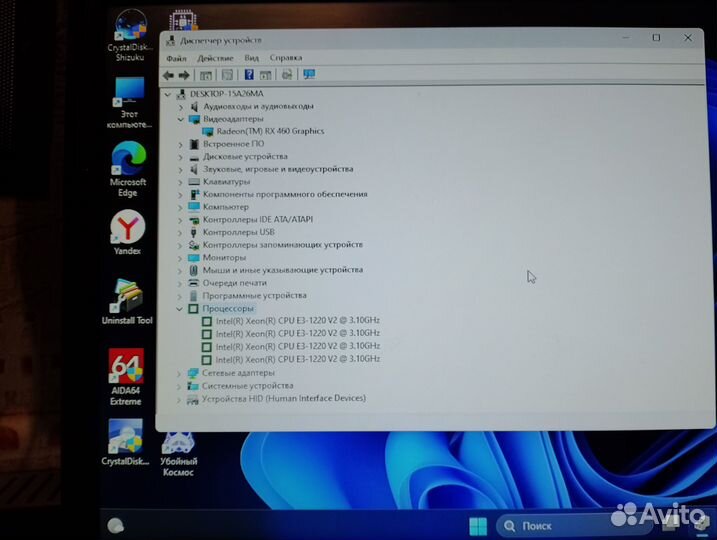
Task: Collapse the DESKTOP-15A26MA root node
Action: pyautogui.click(x=168, y=94)
